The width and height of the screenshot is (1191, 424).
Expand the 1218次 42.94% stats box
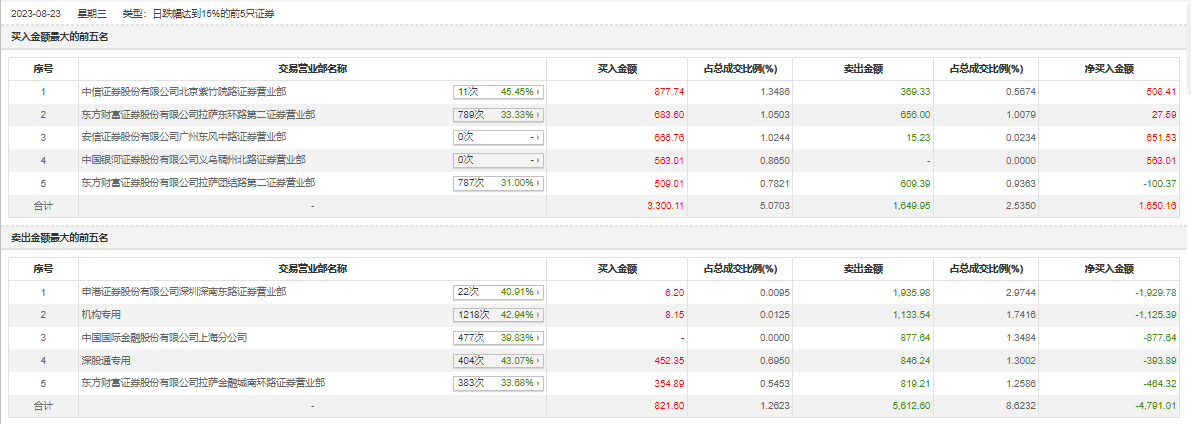(x=498, y=315)
